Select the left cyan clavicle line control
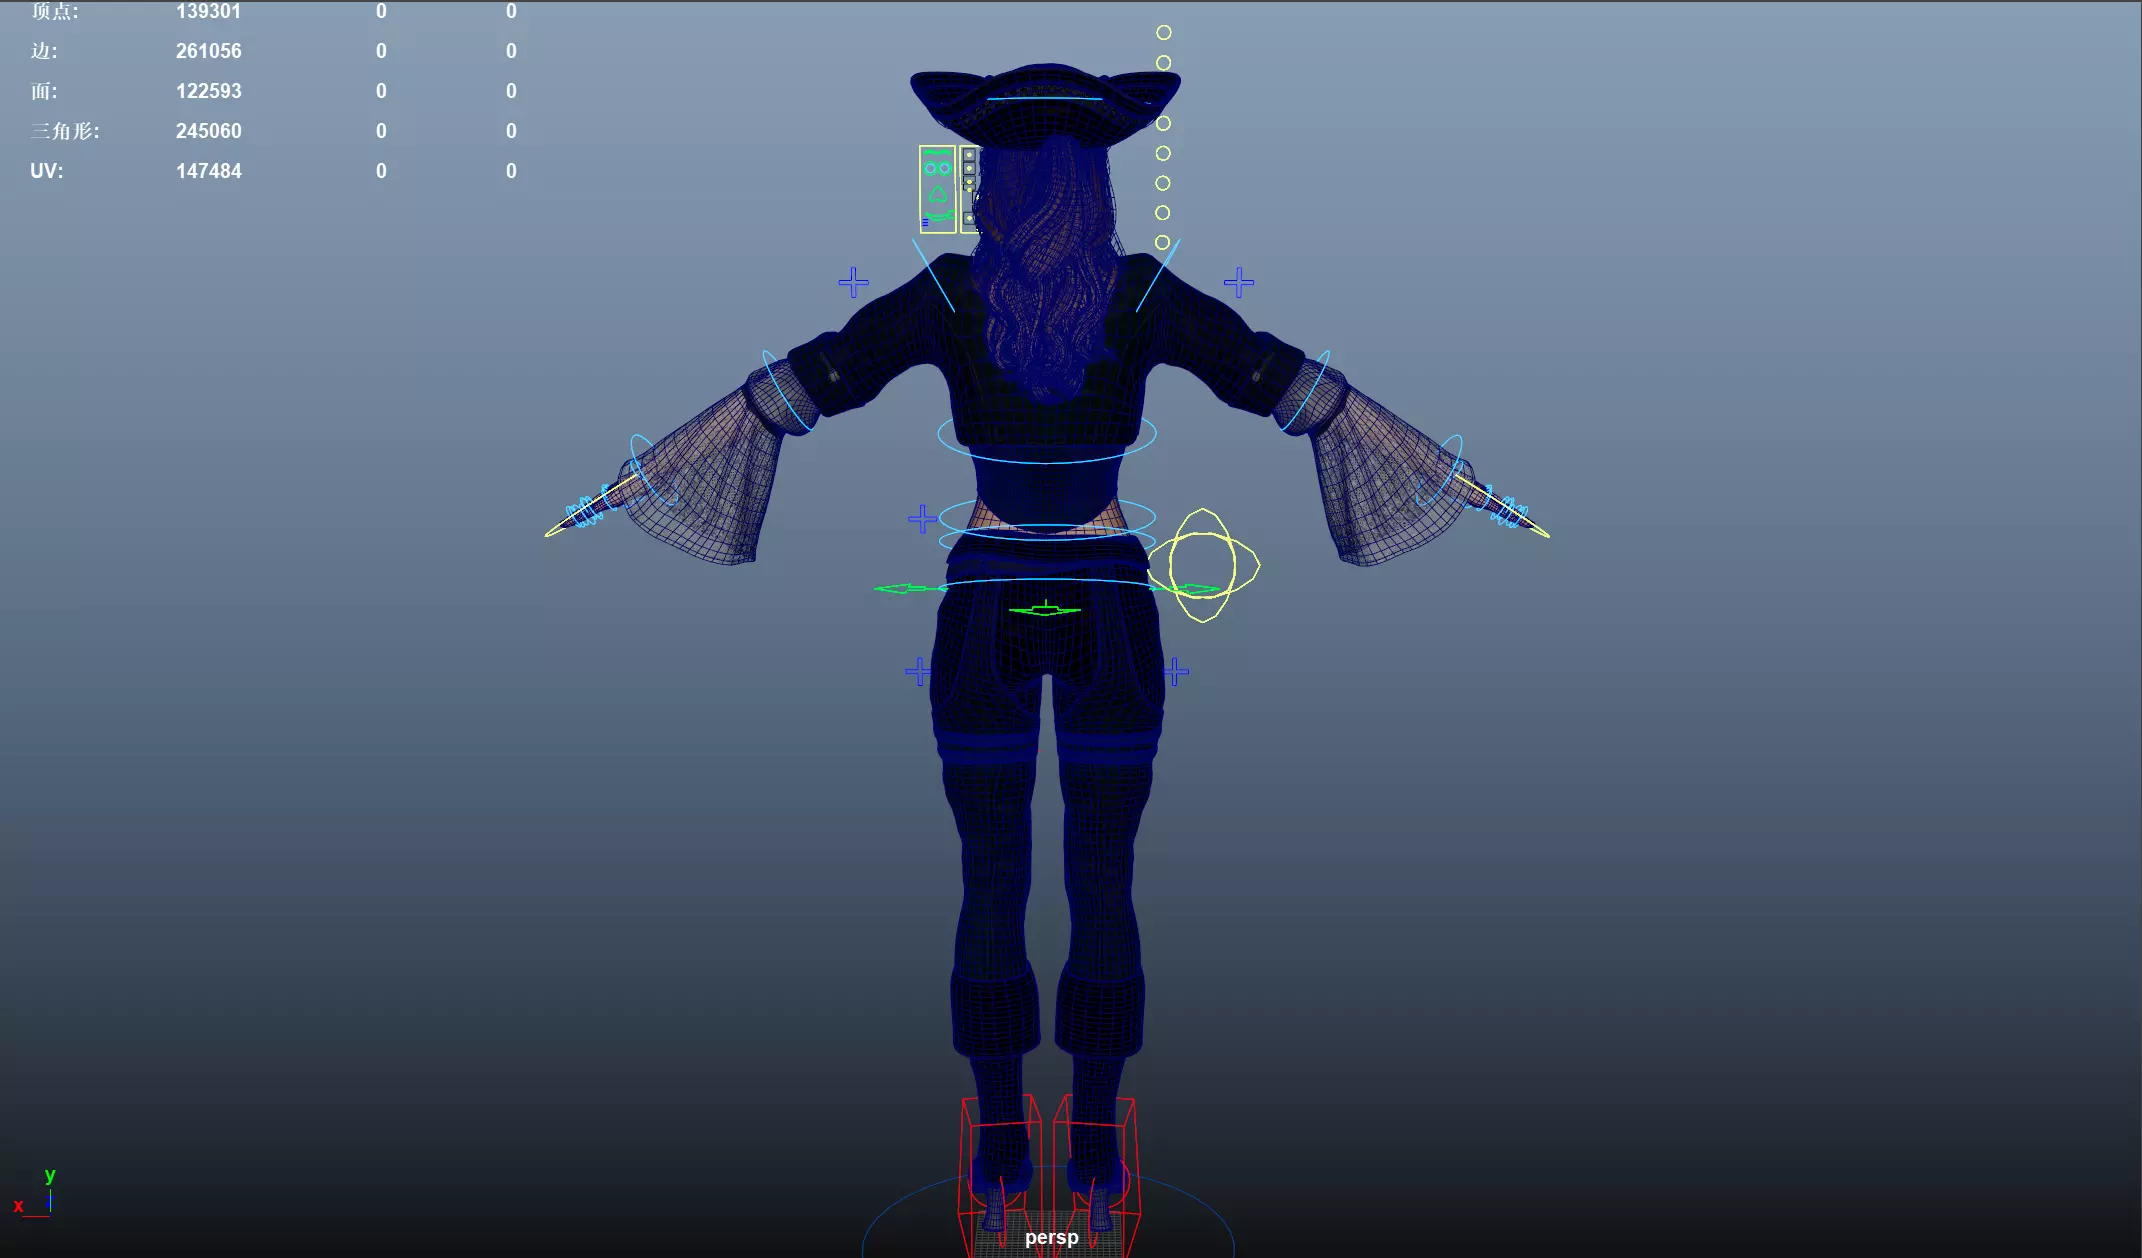The width and height of the screenshot is (2142, 1258). pyautogui.click(x=933, y=275)
